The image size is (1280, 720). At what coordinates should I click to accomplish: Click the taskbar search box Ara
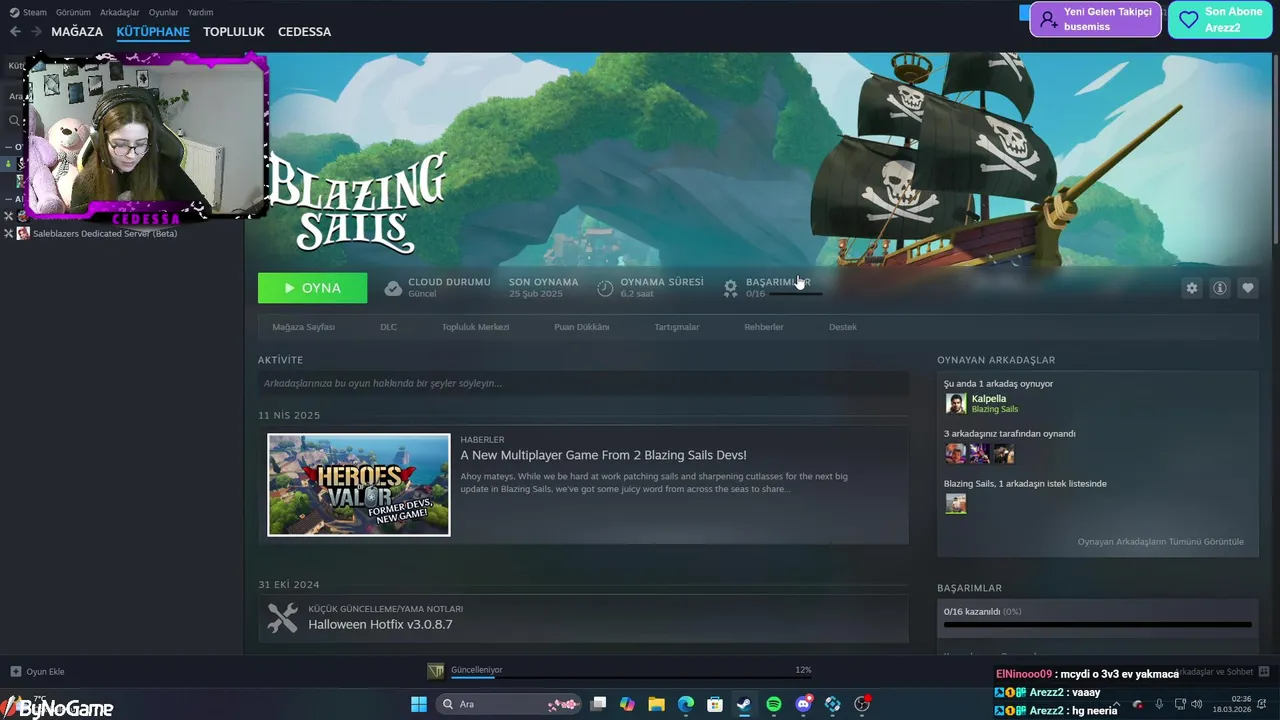click(510, 704)
